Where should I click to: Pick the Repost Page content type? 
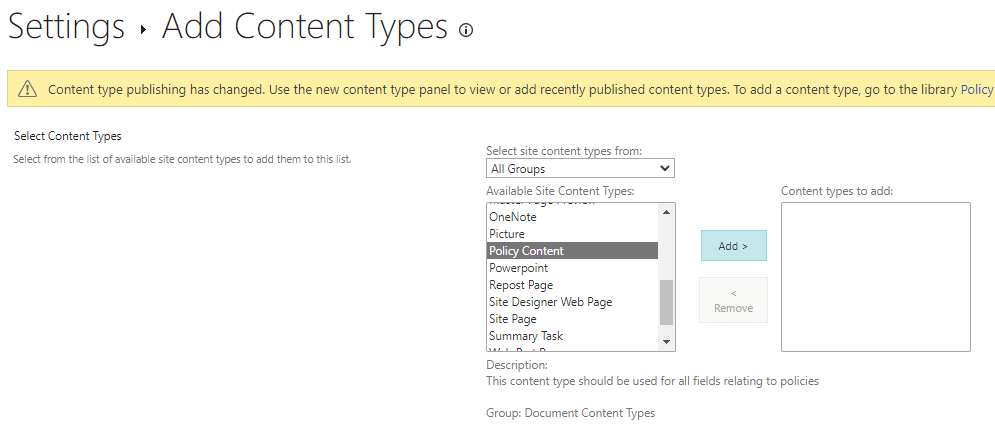(520, 285)
